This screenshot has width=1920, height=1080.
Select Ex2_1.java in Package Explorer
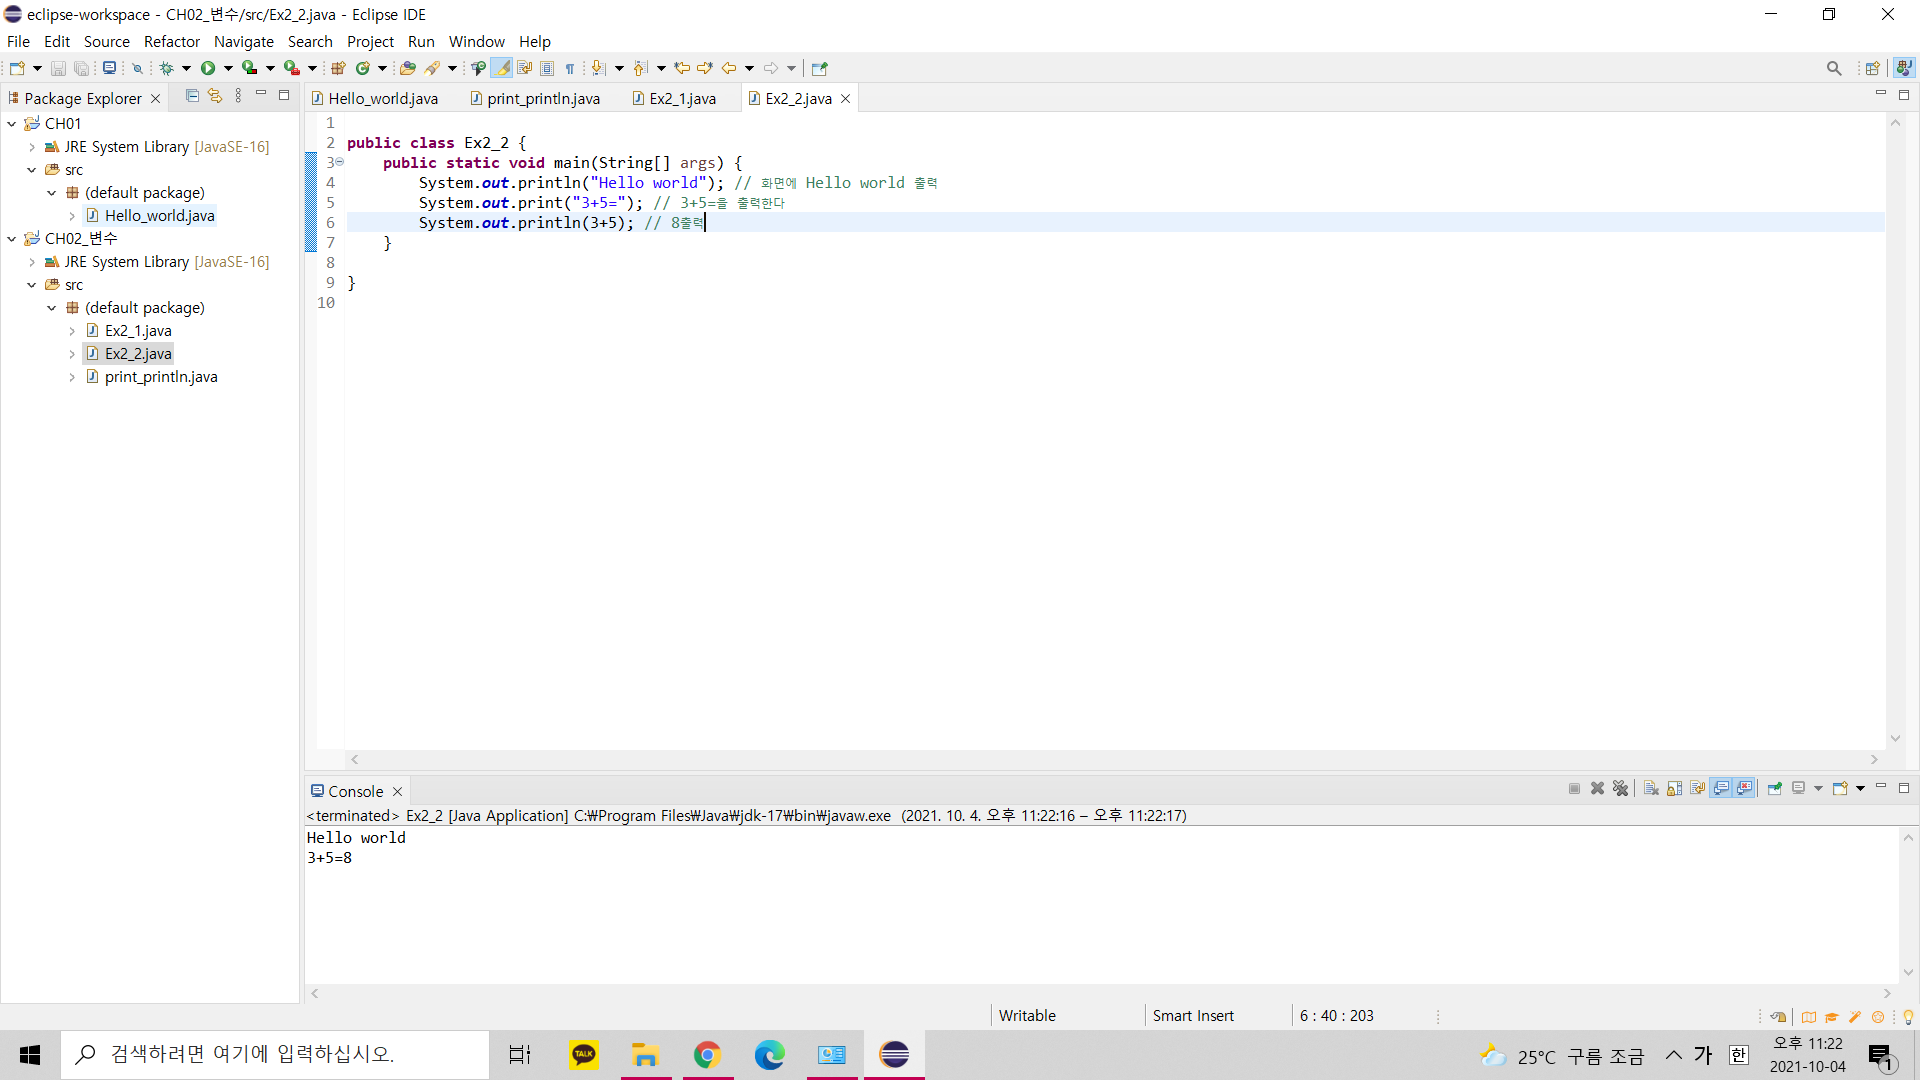(x=138, y=331)
